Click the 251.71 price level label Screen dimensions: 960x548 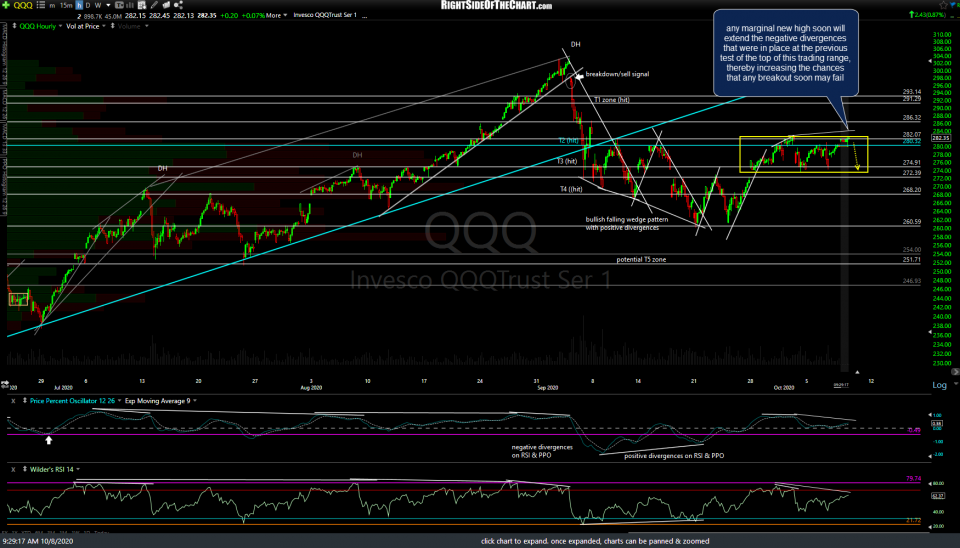(x=912, y=260)
